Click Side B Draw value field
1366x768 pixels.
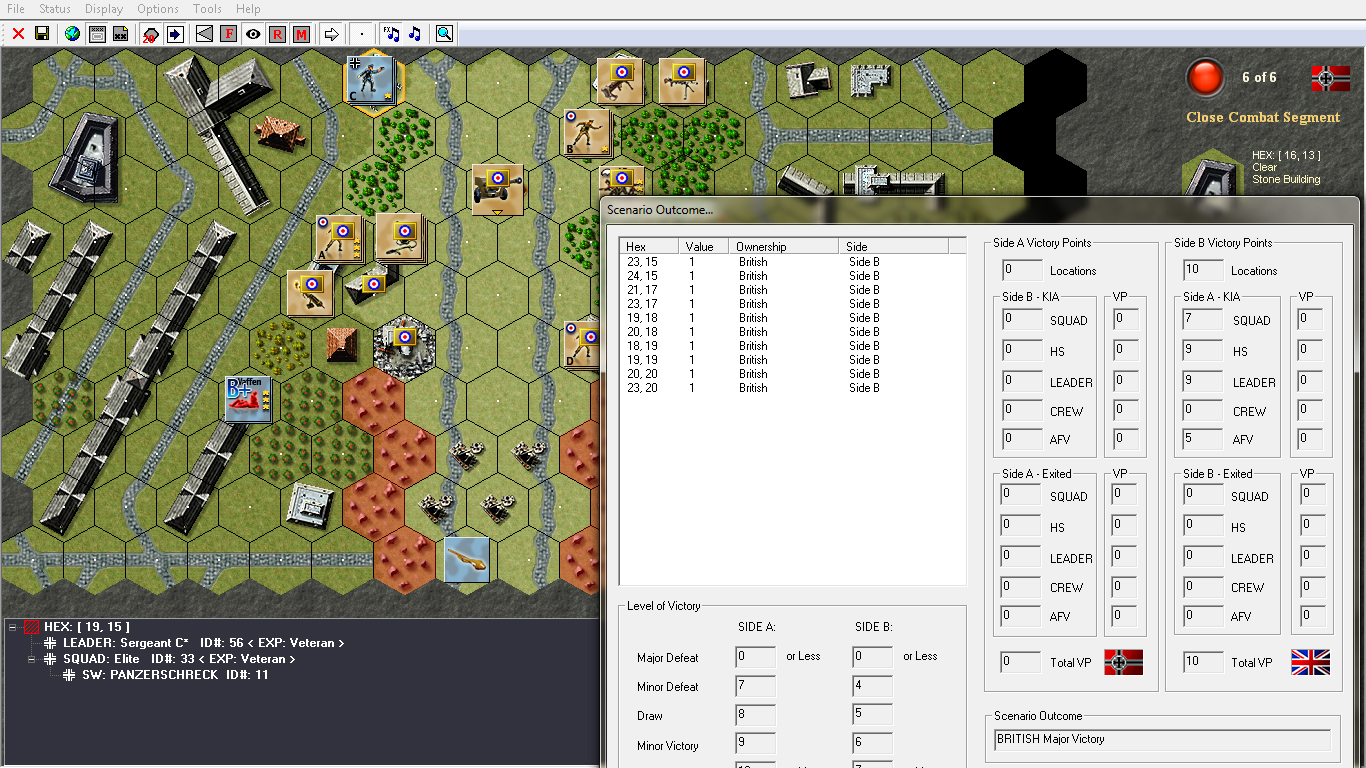point(873,715)
